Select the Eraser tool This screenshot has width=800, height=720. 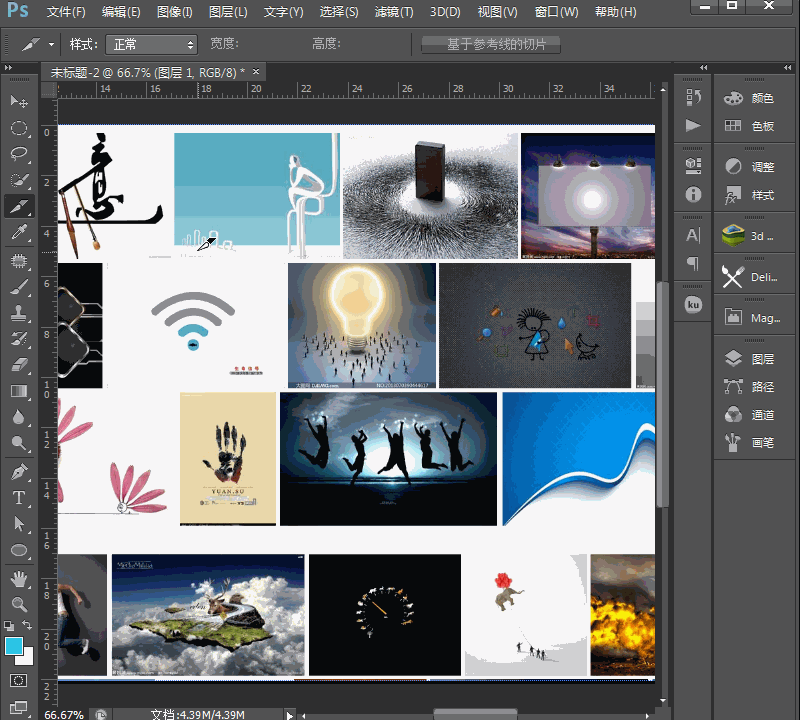coord(19,365)
